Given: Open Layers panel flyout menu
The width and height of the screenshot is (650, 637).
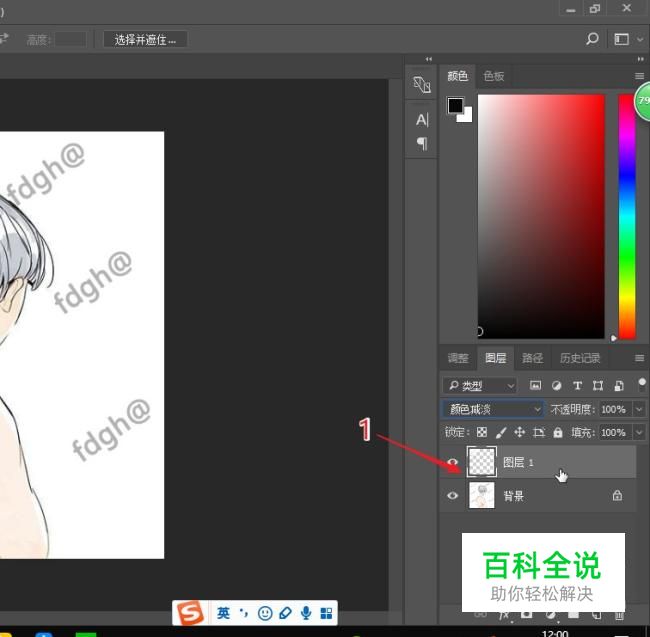Looking at the screenshot, I should (639, 358).
